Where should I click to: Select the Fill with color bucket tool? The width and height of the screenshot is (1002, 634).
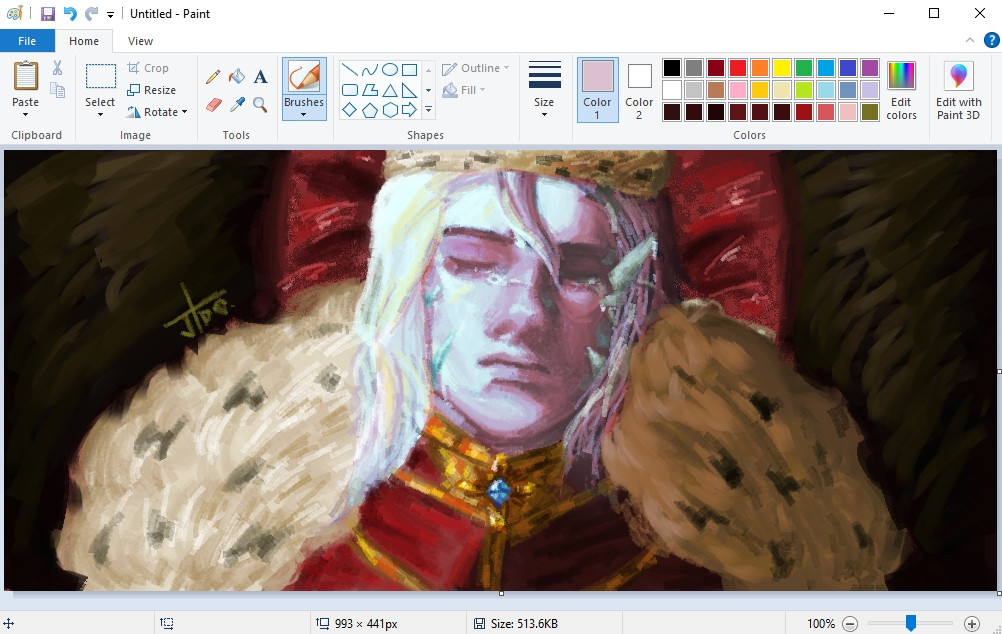coord(237,77)
